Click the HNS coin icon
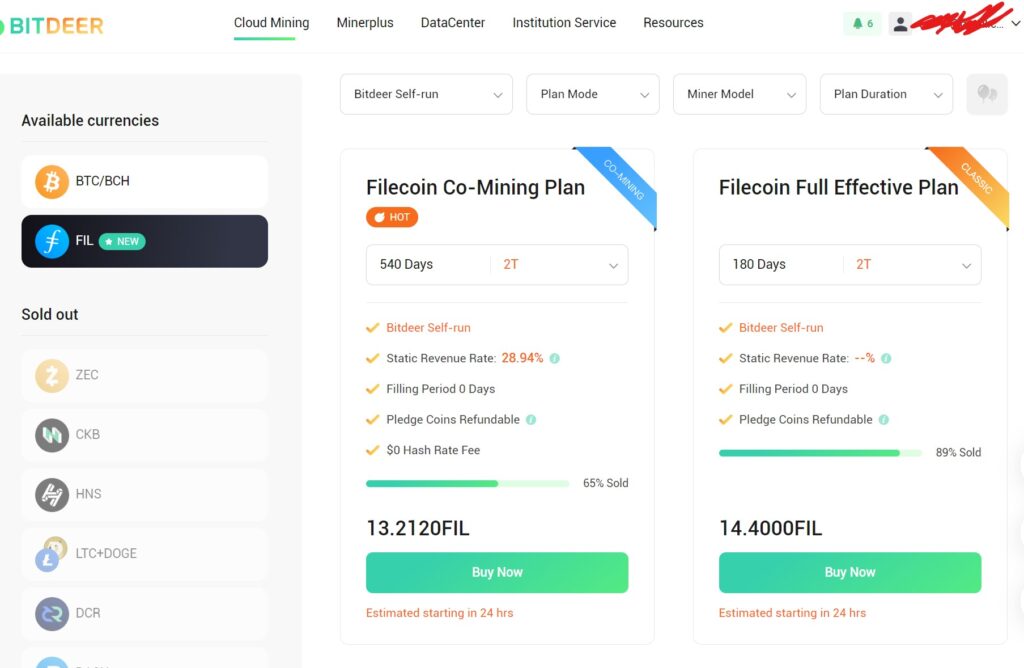This screenshot has width=1024, height=668. 52,494
